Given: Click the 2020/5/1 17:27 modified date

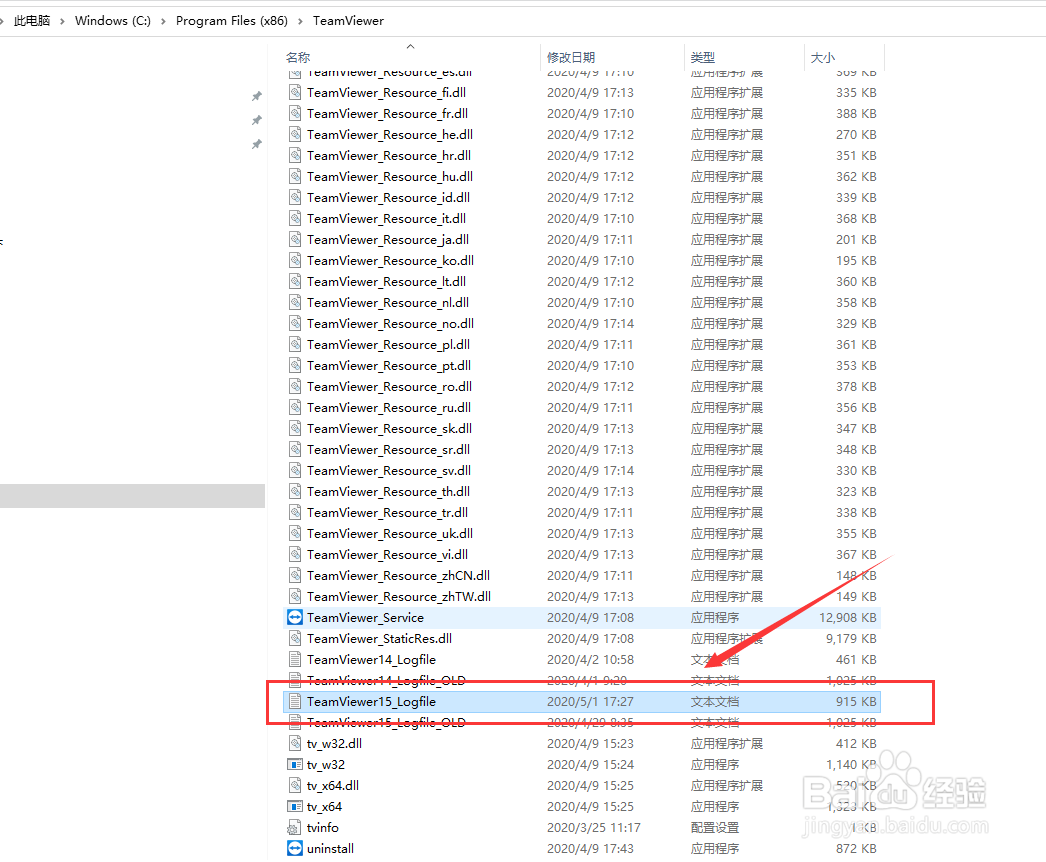Looking at the screenshot, I should [590, 701].
